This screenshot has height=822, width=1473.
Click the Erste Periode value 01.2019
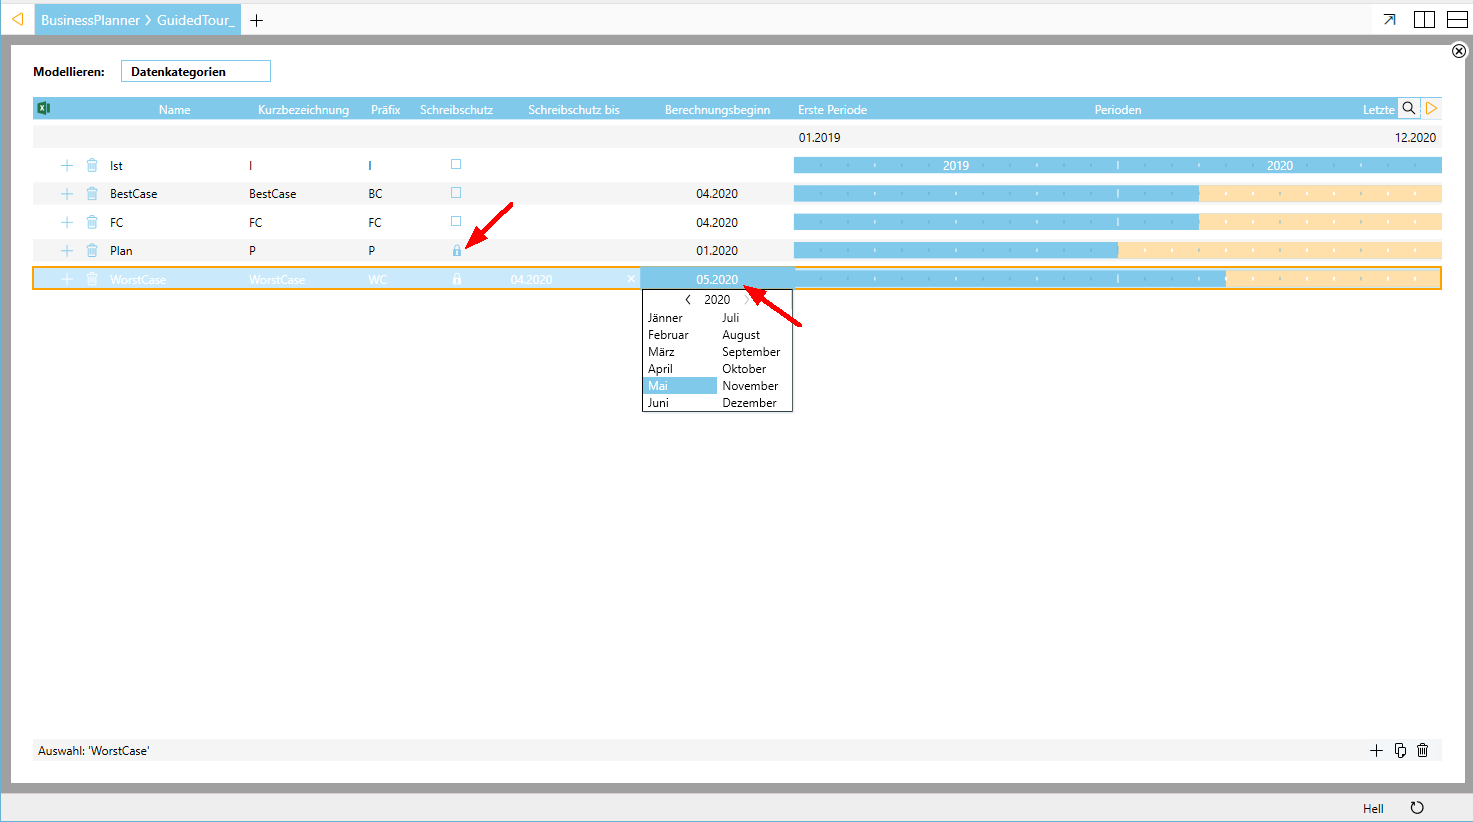819,138
